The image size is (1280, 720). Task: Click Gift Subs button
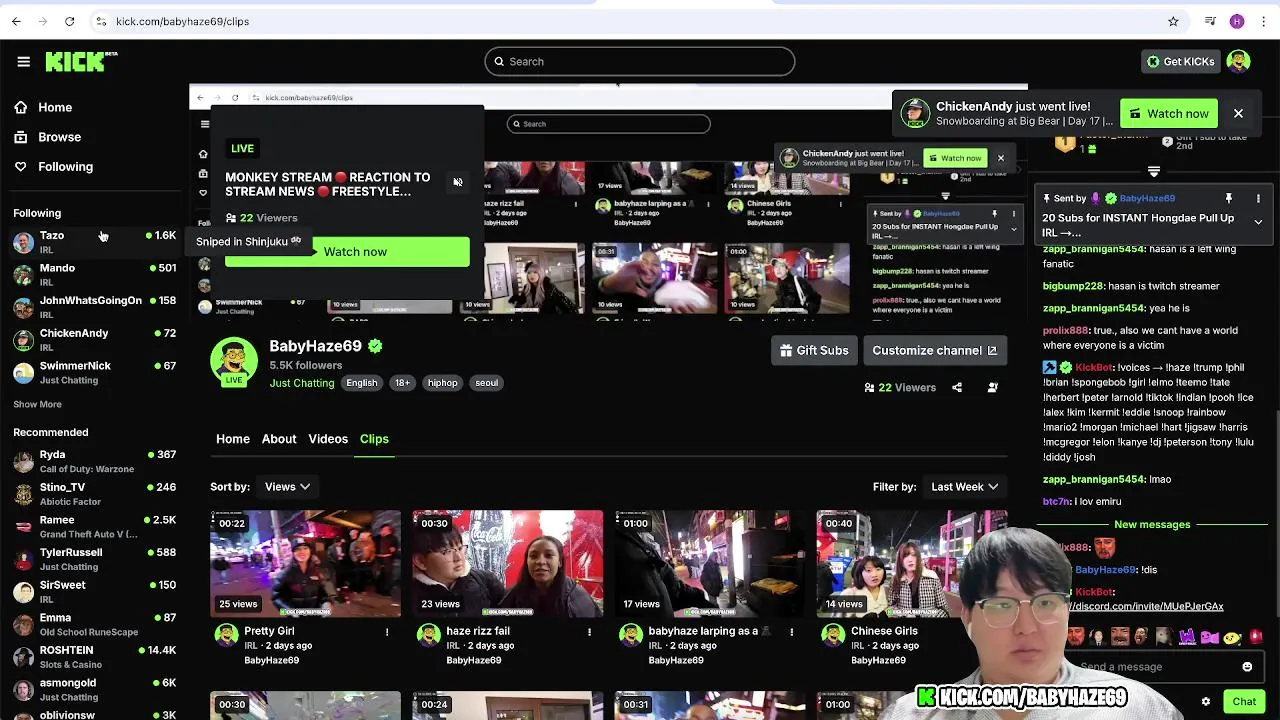[814, 351]
